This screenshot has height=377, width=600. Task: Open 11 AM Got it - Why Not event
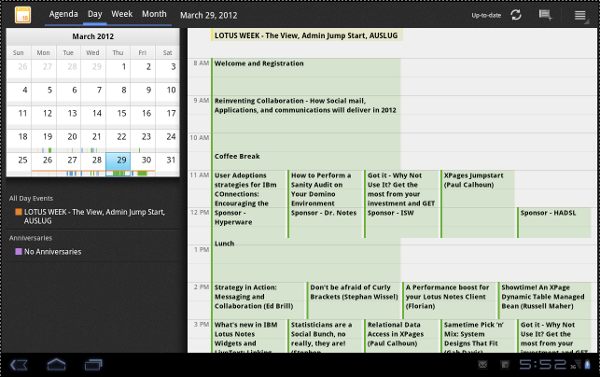coord(402,189)
